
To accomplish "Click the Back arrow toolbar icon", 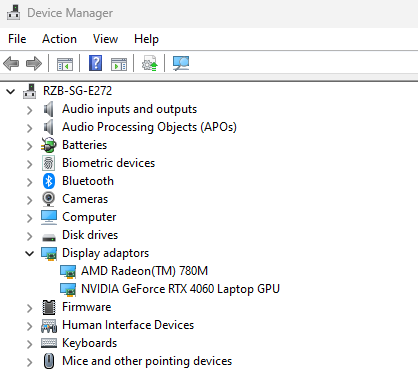I will [x=11, y=63].
